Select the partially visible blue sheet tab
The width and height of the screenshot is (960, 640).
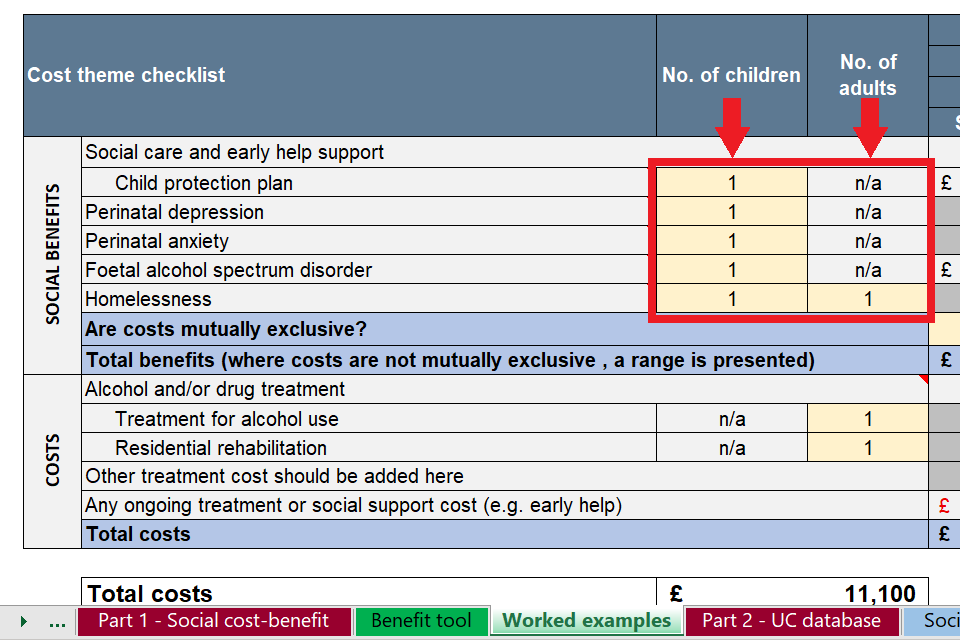934,621
